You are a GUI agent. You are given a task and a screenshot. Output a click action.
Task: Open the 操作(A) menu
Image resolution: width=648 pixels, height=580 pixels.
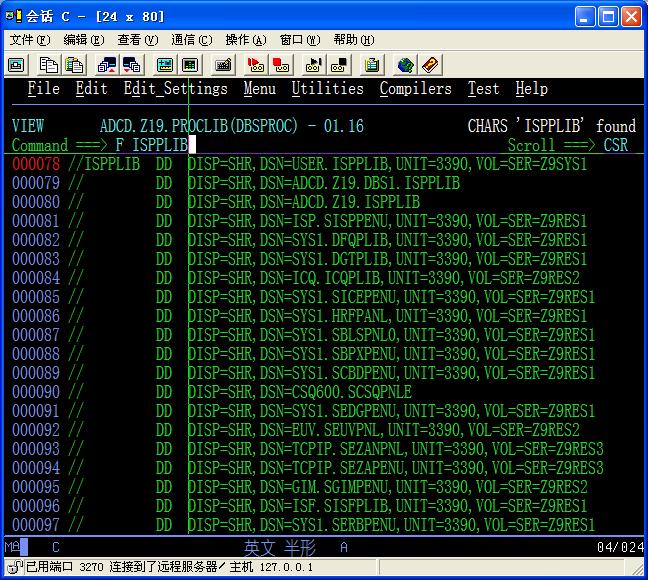[x=246, y=40]
